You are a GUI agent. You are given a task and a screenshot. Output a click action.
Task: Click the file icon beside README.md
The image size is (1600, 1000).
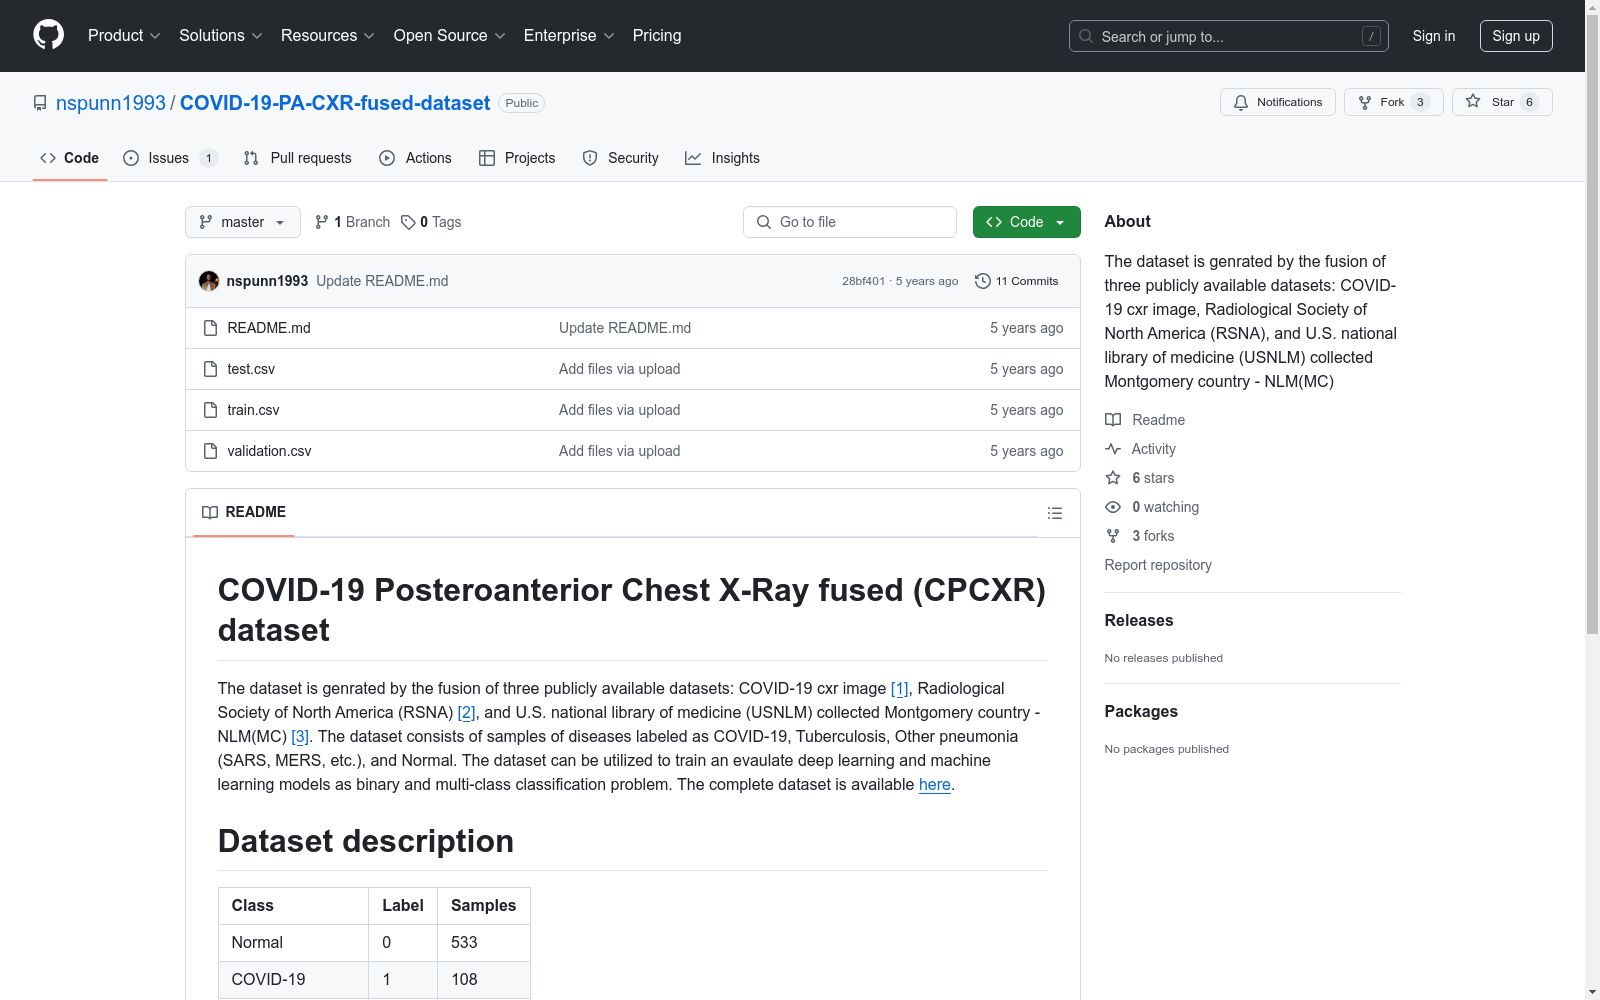pos(210,328)
